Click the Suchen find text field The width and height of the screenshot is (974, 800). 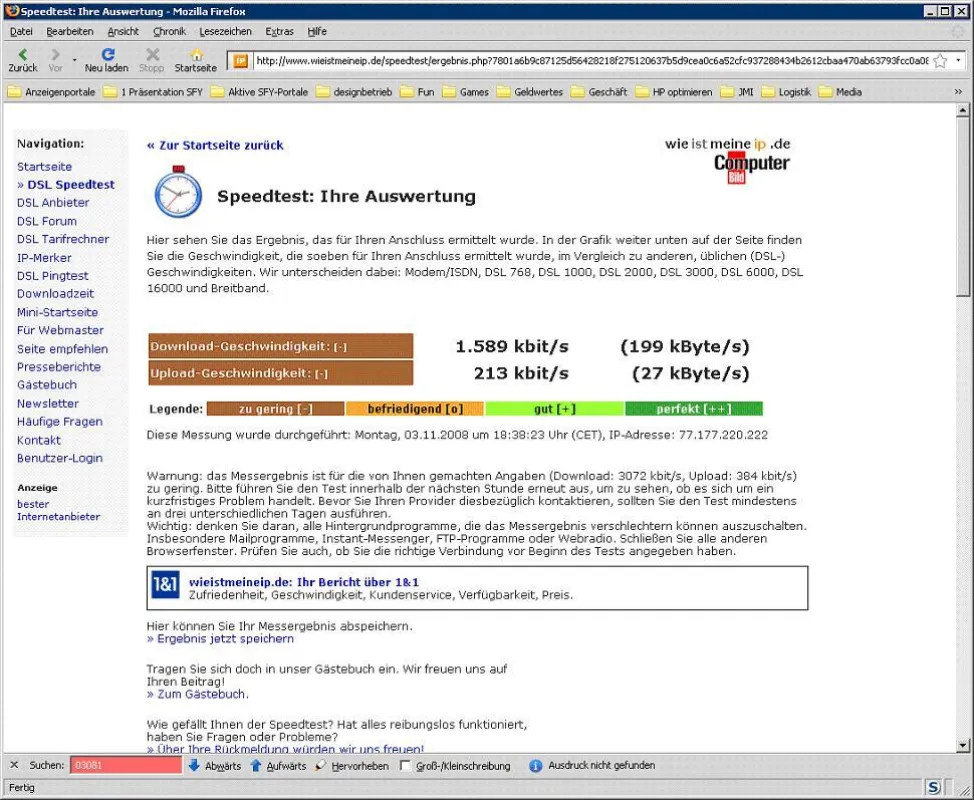(125, 765)
